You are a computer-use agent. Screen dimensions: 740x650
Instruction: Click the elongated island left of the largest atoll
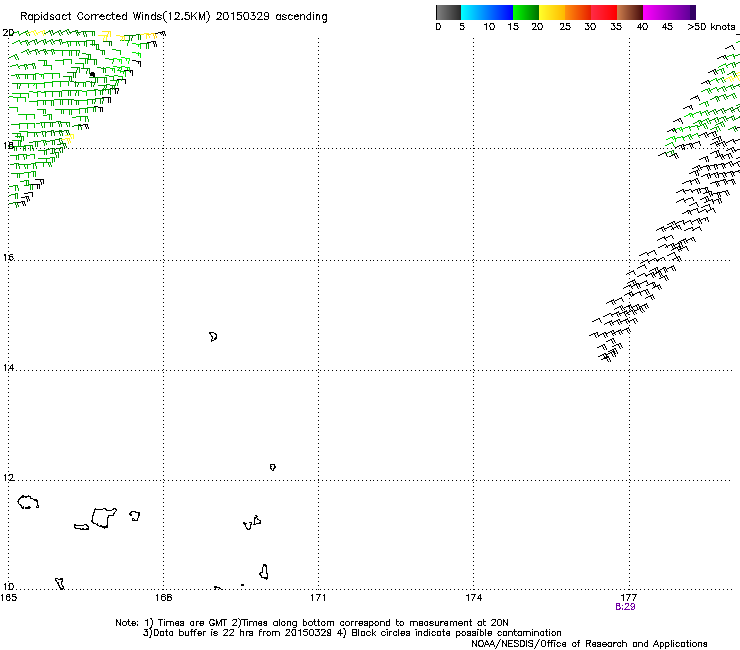(82, 527)
